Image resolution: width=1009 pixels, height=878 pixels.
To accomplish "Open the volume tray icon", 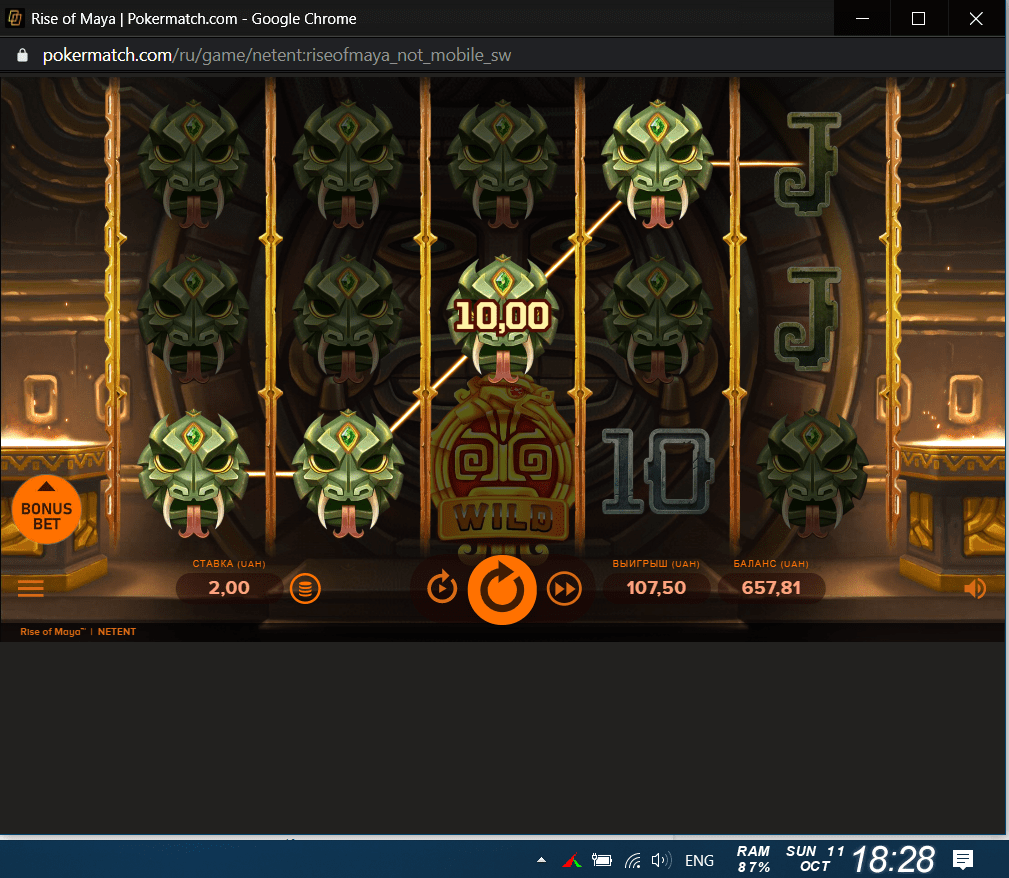I will coord(661,860).
